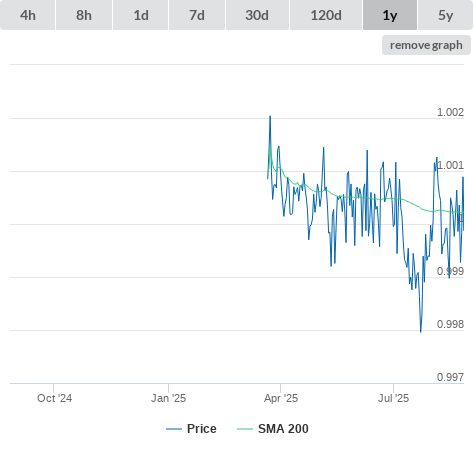Click the active 1y range tab
This screenshot has height=455, width=474.
[390, 15]
